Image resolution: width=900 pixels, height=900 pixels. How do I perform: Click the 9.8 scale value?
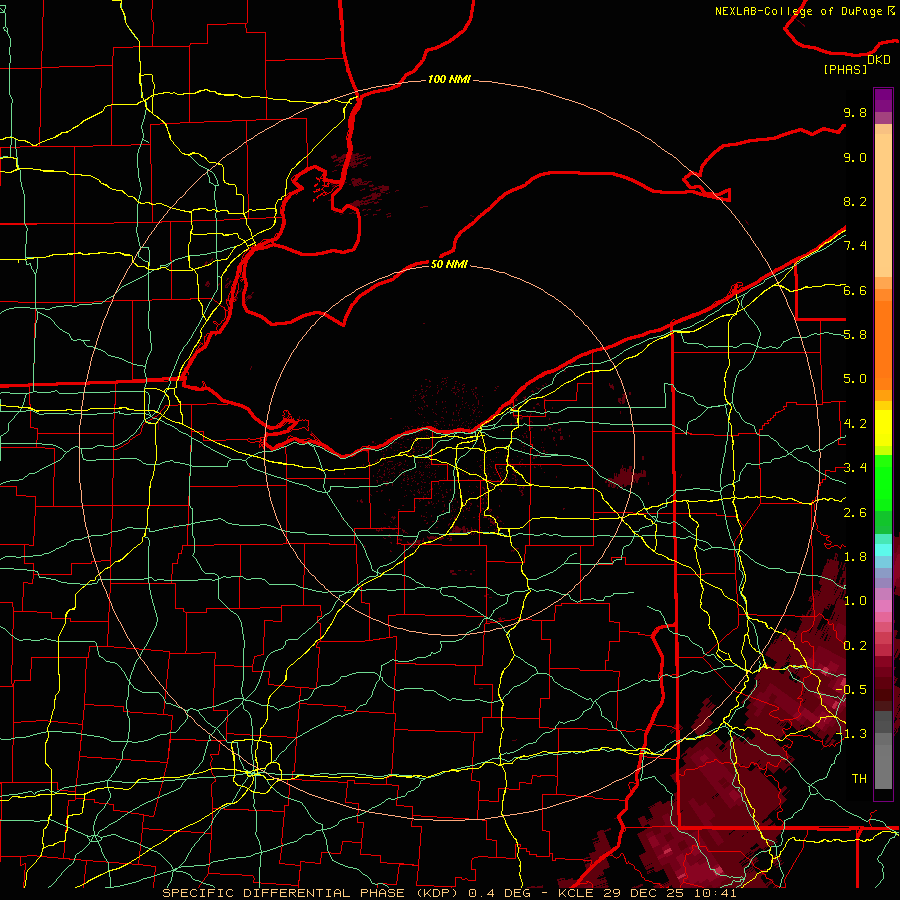pyautogui.click(x=855, y=113)
